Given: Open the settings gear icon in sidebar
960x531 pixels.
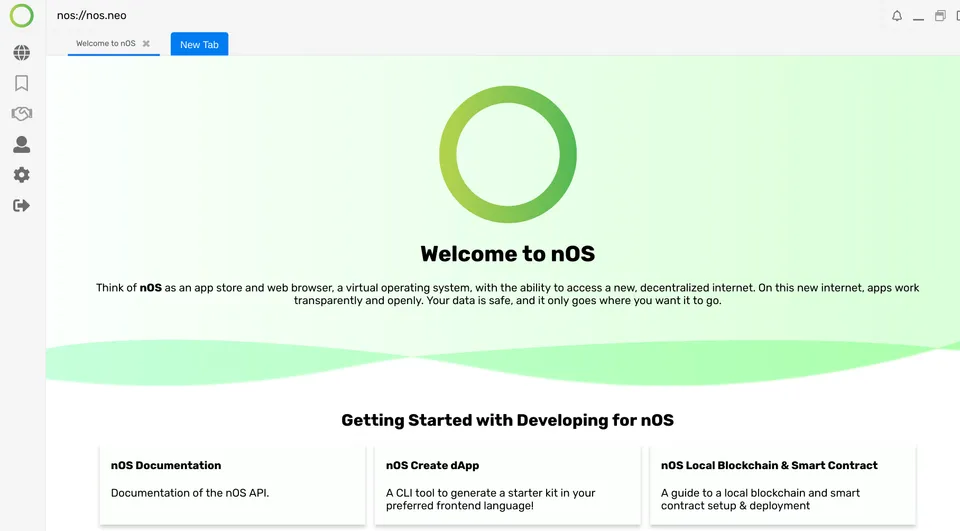Looking at the screenshot, I should pyautogui.click(x=21, y=175).
